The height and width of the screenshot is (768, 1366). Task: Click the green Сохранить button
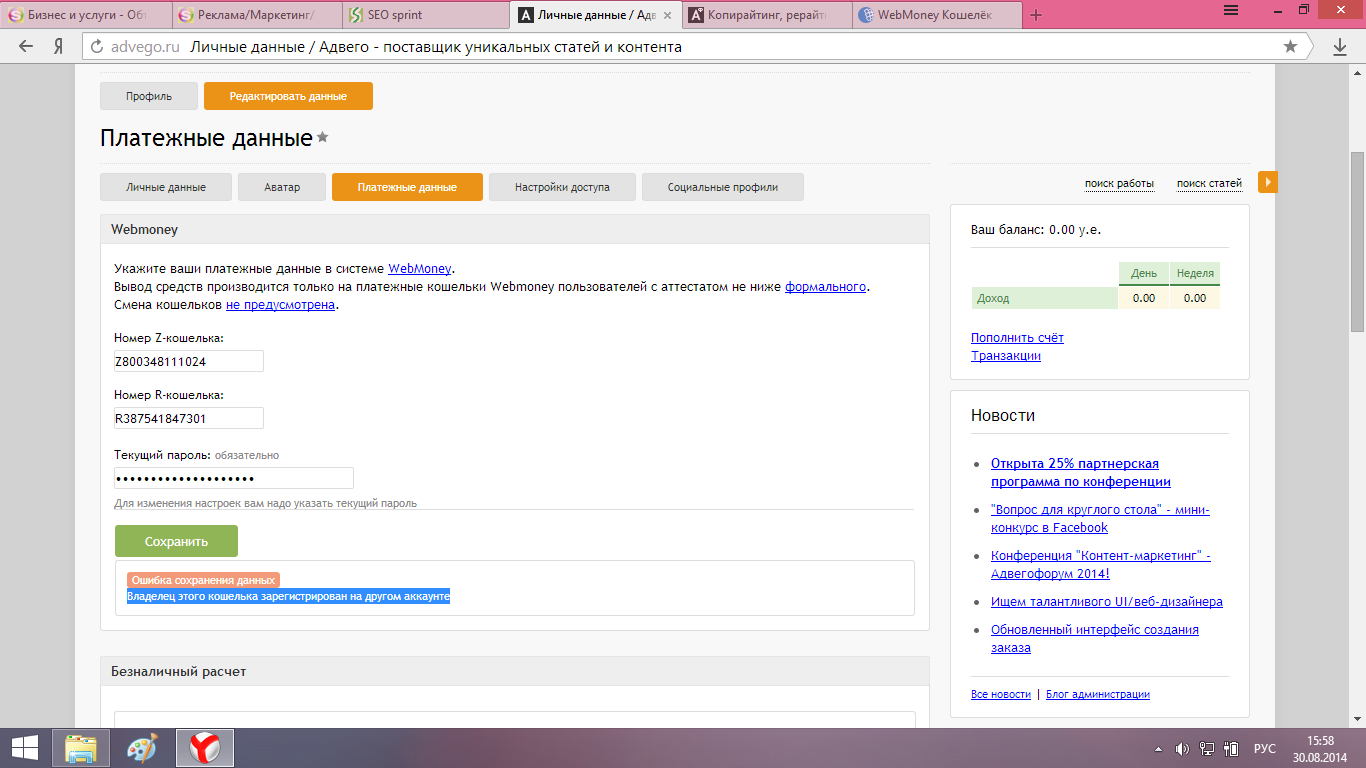pyautogui.click(x=176, y=541)
